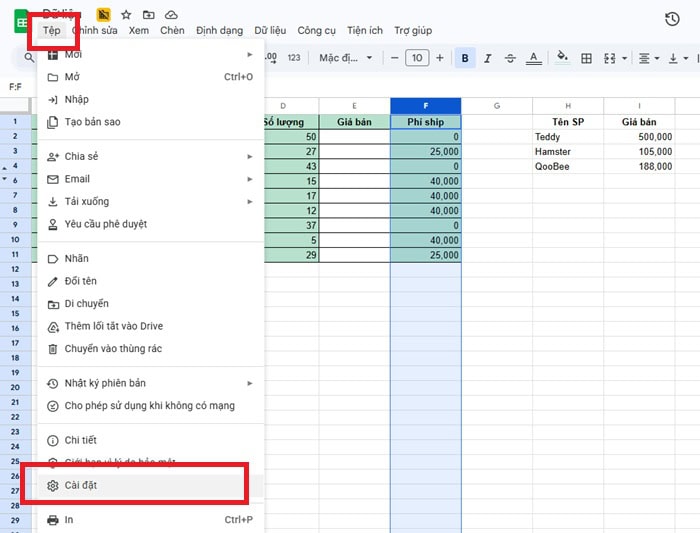Open the version history clock icon
The width and height of the screenshot is (700, 533).
pyautogui.click(x=672, y=19)
